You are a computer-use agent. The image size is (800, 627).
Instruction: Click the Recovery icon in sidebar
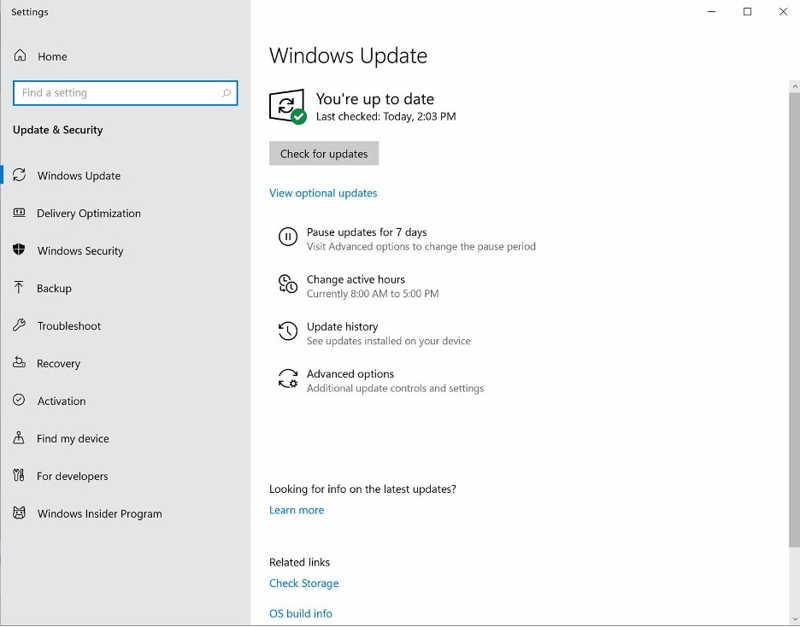tap(19, 362)
